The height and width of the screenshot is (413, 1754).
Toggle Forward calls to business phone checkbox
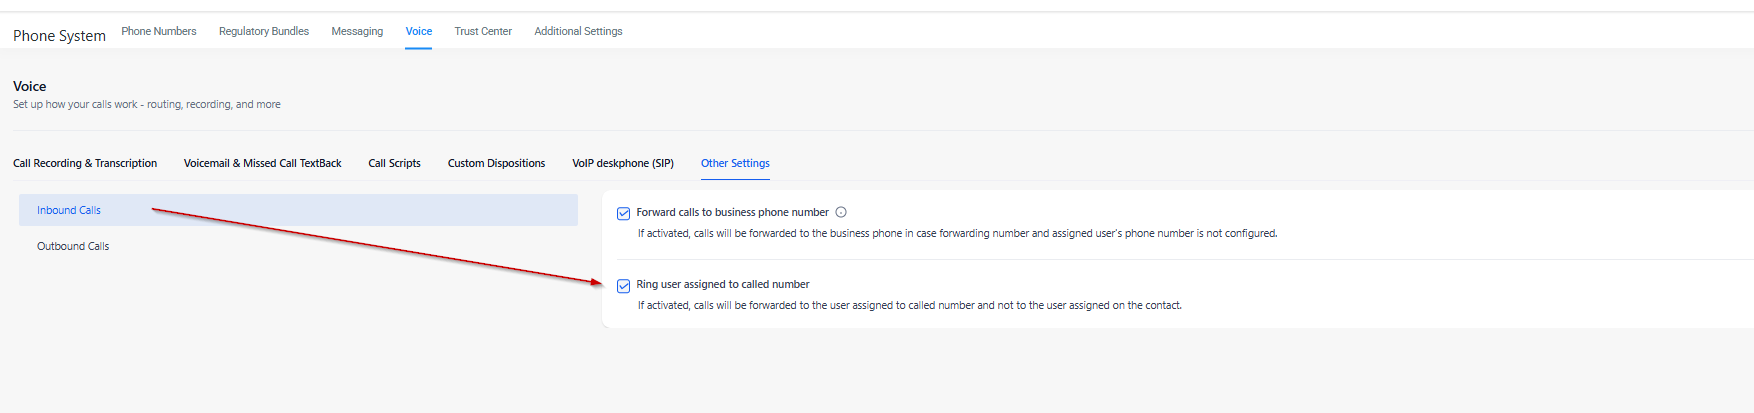tap(624, 213)
